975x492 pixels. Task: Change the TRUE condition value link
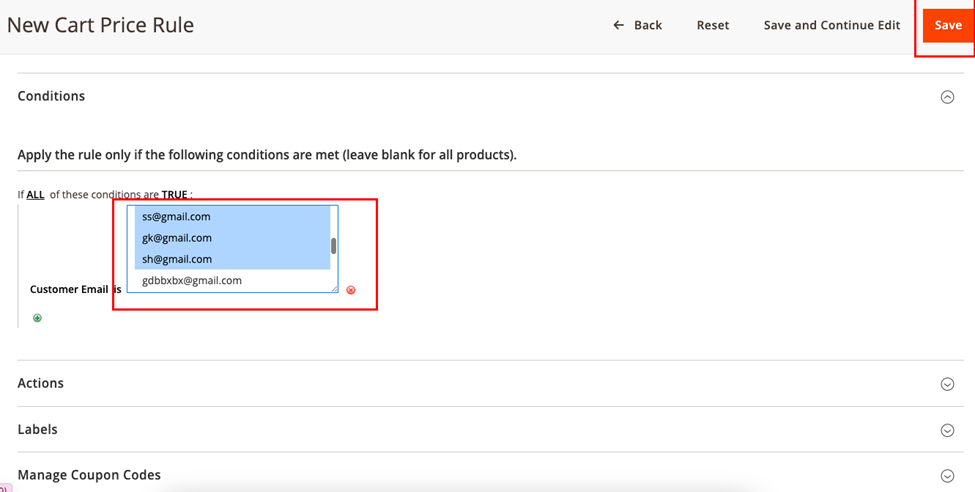[x=175, y=195]
